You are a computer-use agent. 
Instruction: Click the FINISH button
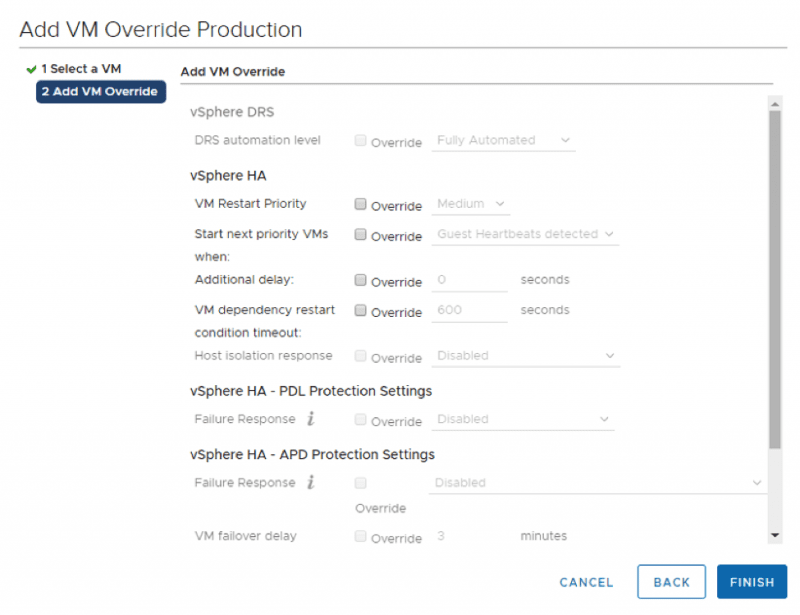pos(752,582)
